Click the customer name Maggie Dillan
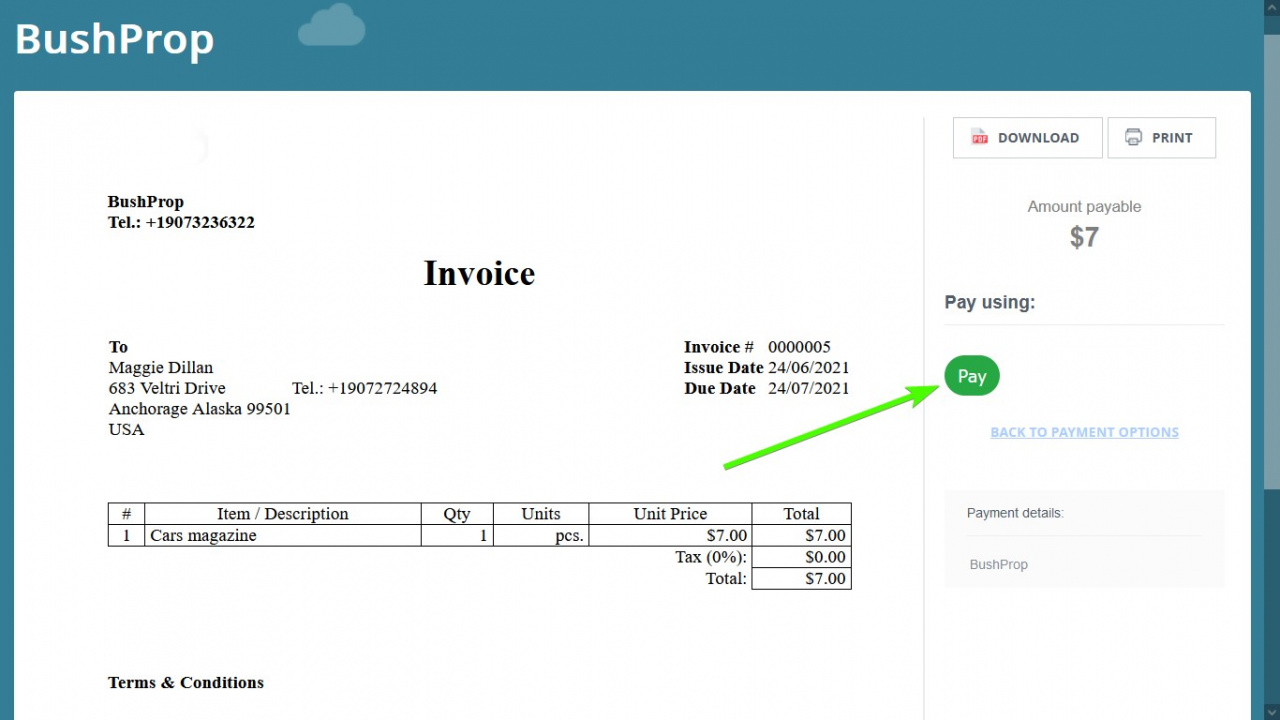 click(x=161, y=367)
